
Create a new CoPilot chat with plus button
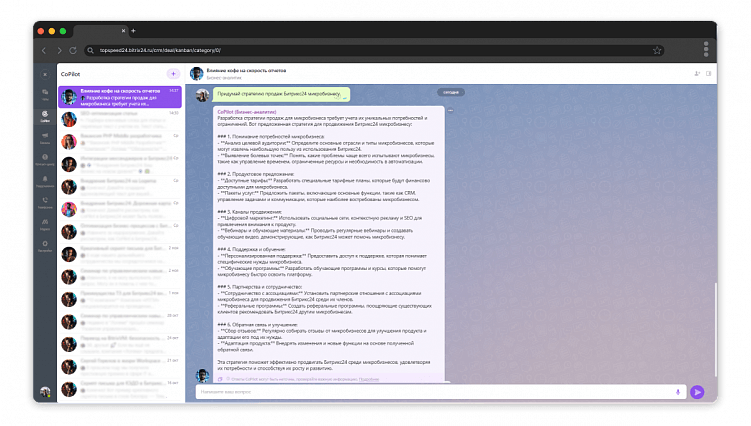pos(173,74)
